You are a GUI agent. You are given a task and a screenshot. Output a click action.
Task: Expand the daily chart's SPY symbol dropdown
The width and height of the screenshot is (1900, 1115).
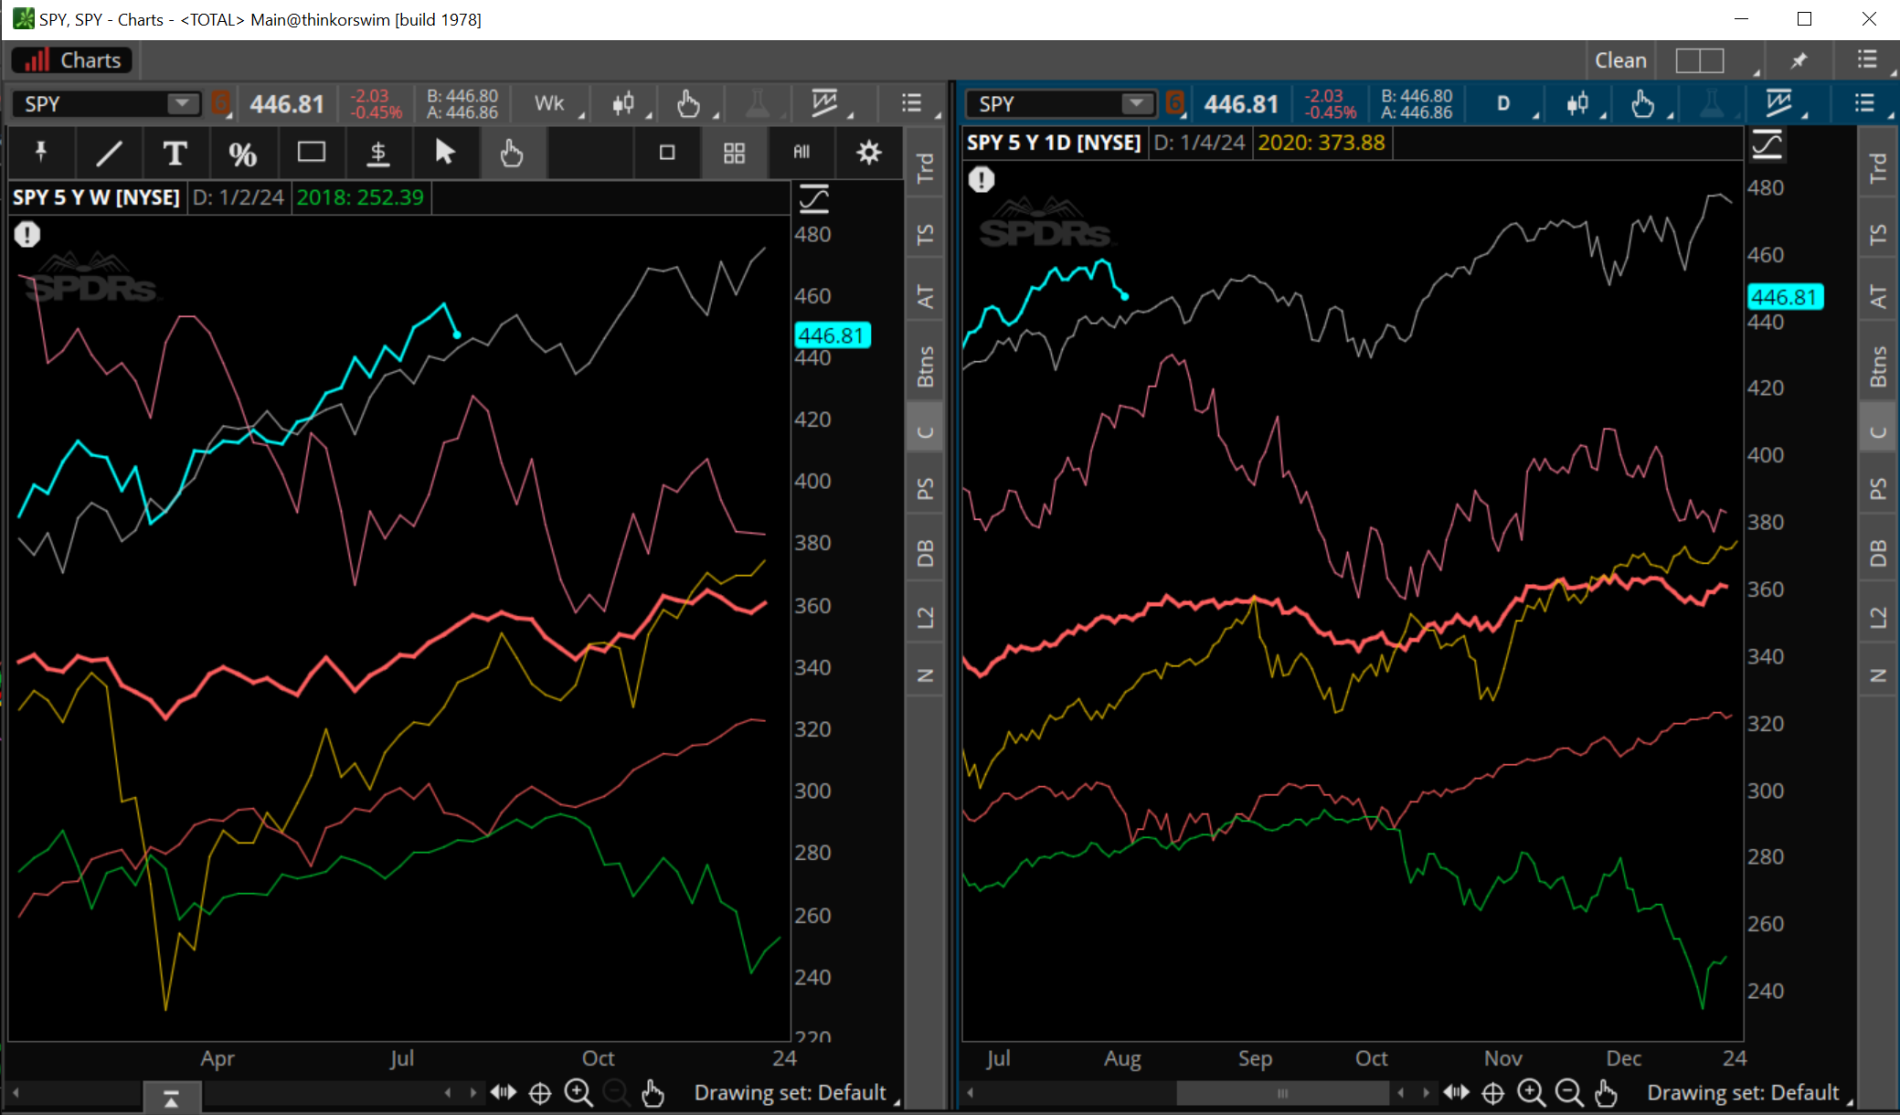pyautogui.click(x=1136, y=103)
